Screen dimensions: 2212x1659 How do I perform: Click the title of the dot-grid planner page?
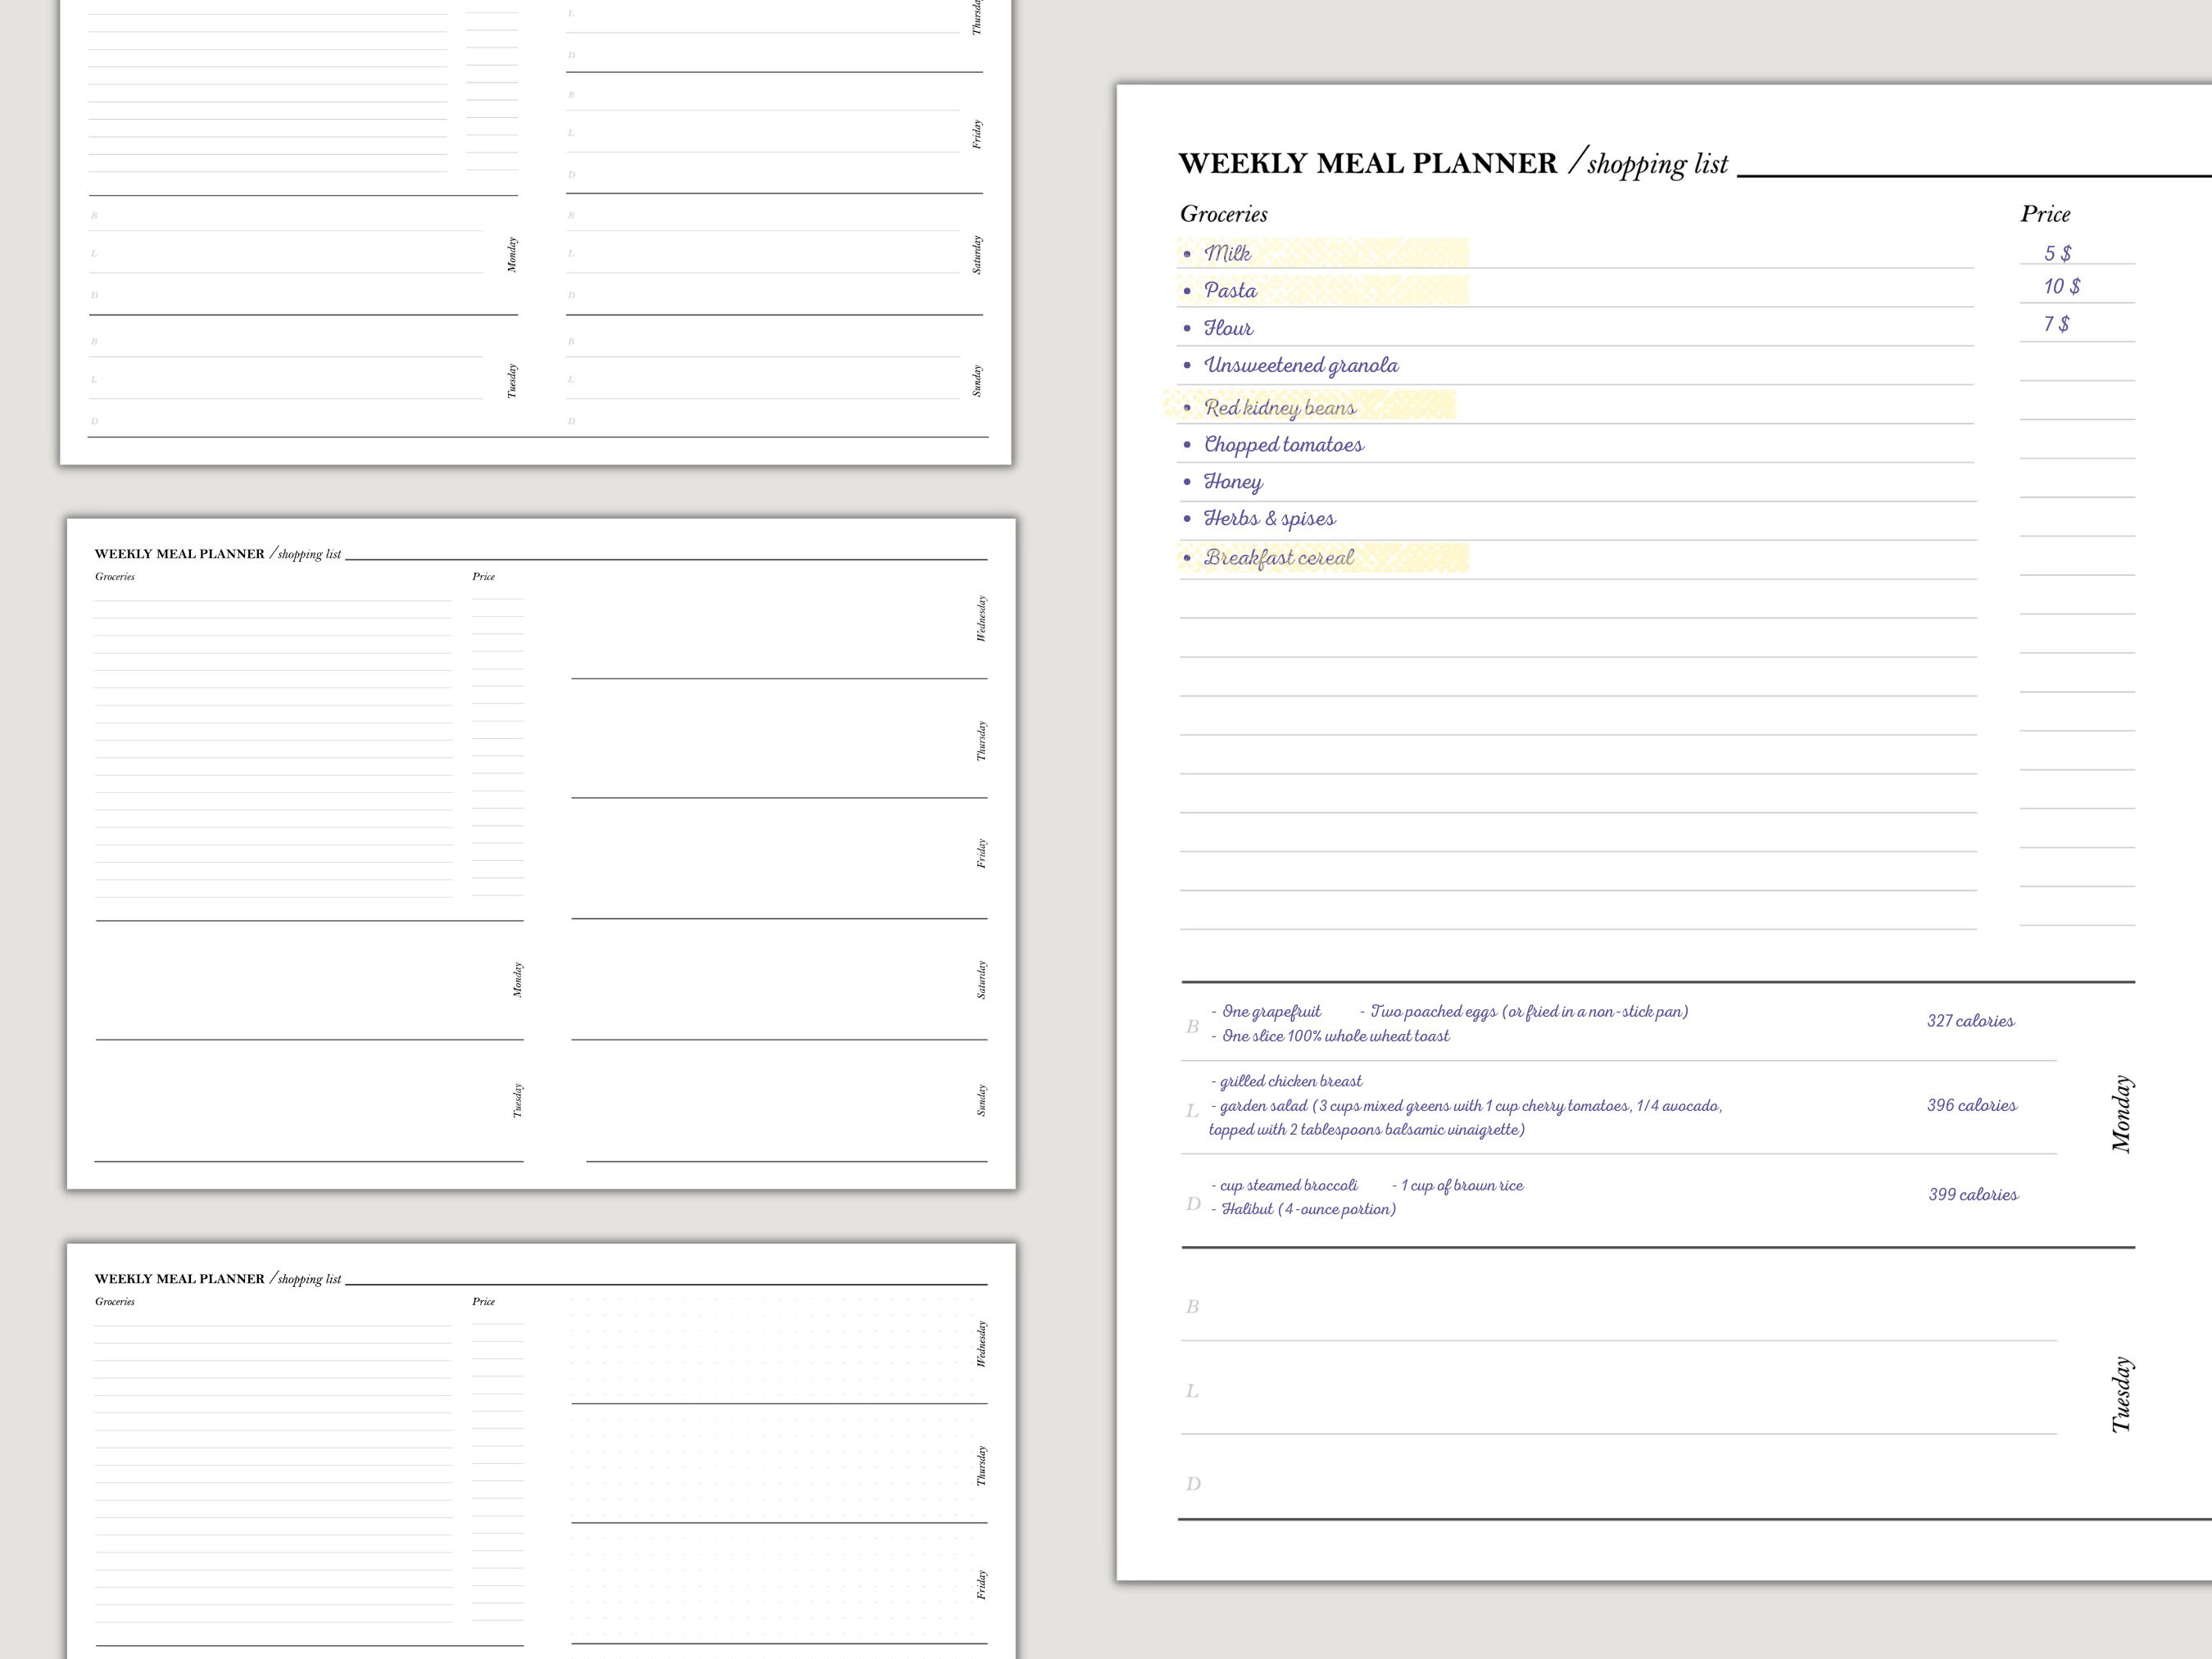(218, 1279)
